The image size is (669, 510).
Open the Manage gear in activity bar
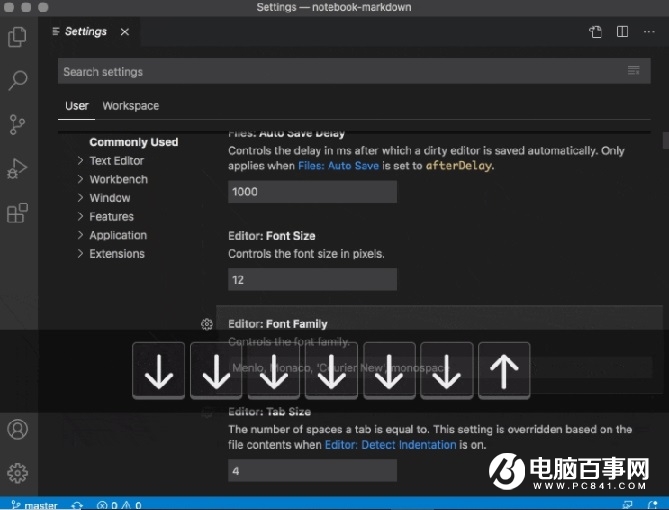pyautogui.click(x=17, y=473)
